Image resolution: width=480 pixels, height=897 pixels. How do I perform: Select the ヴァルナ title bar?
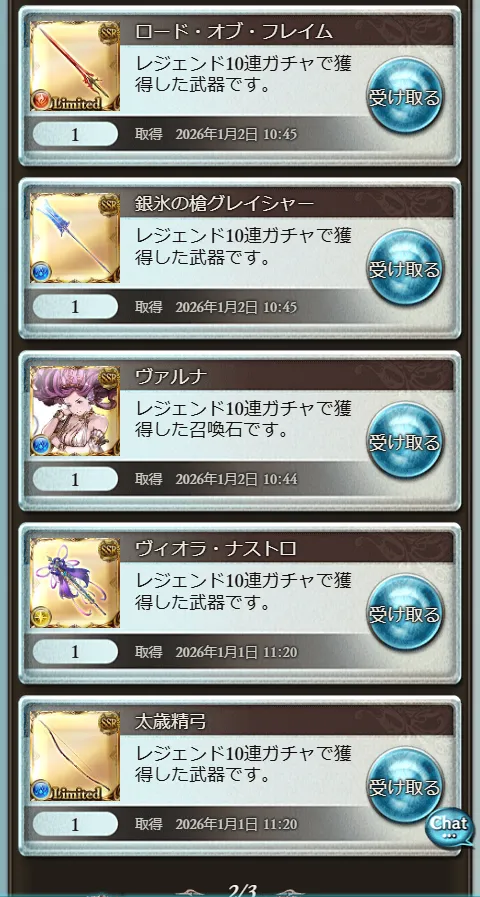pyautogui.click(x=287, y=376)
